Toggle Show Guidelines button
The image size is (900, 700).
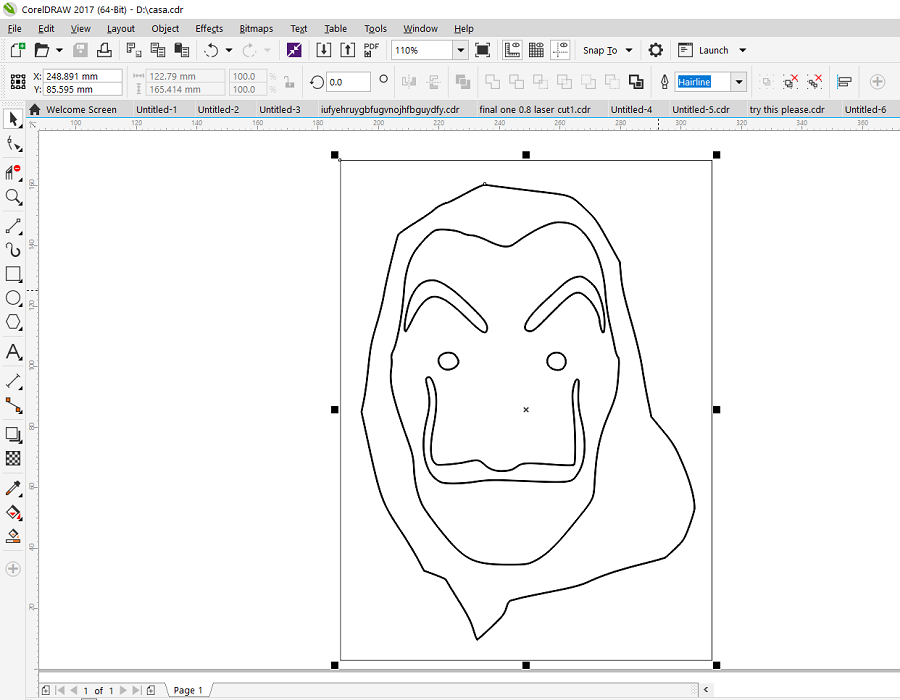coord(560,50)
